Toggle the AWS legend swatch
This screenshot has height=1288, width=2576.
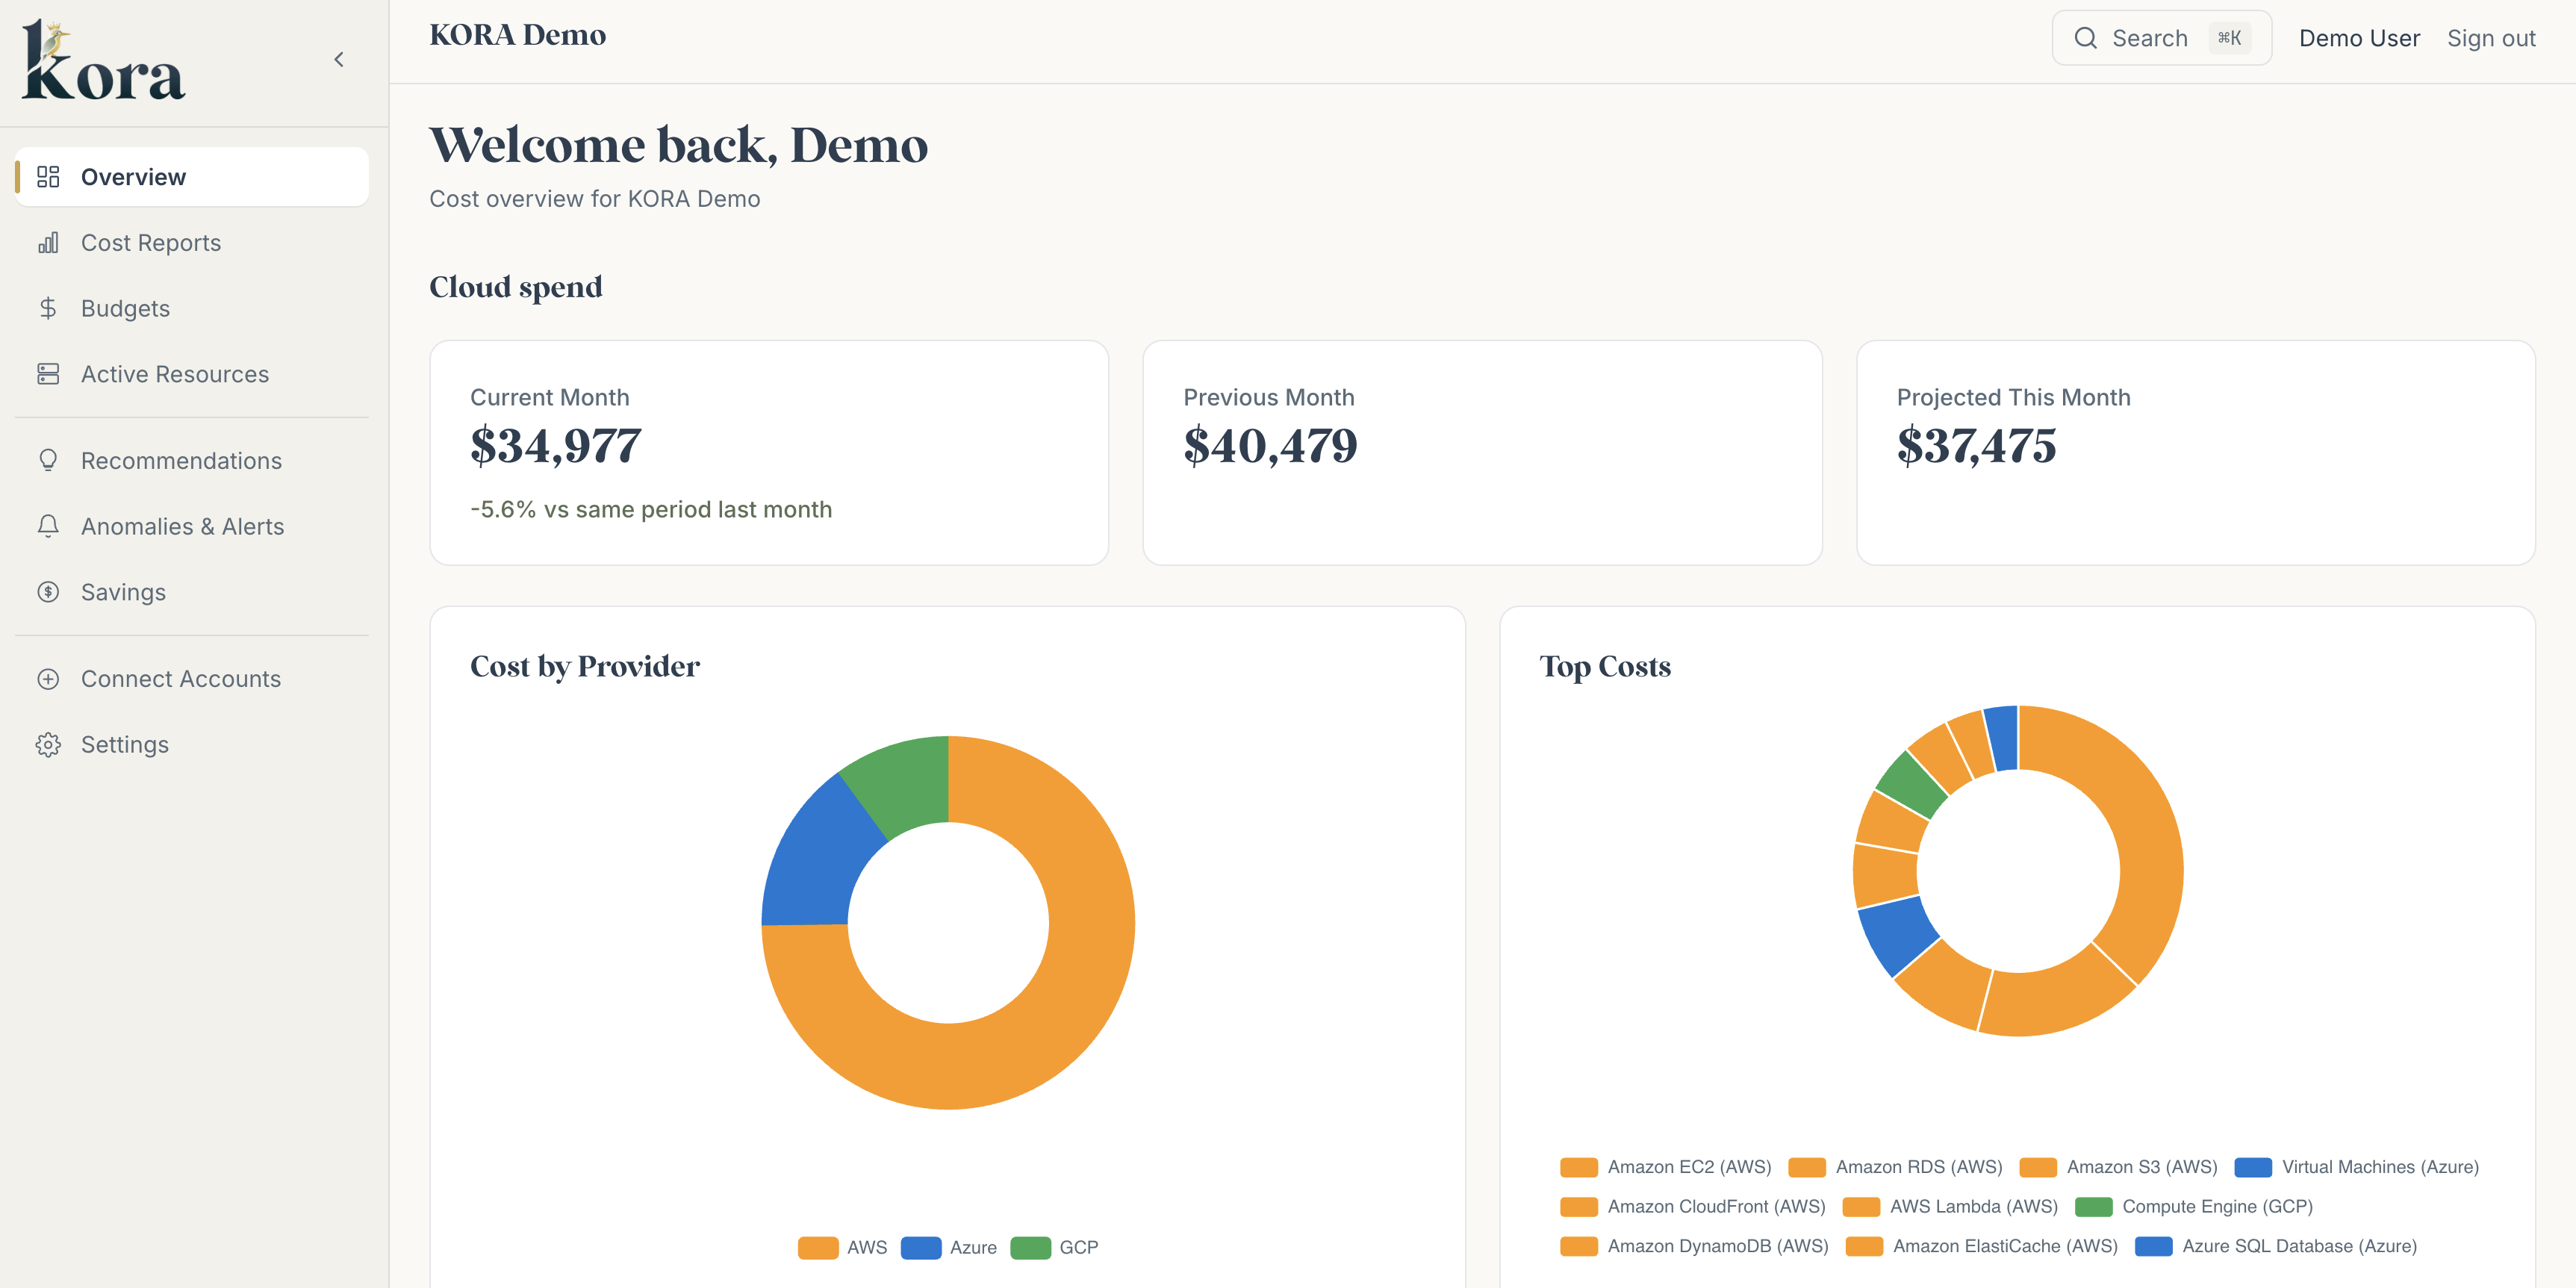pos(817,1247)
